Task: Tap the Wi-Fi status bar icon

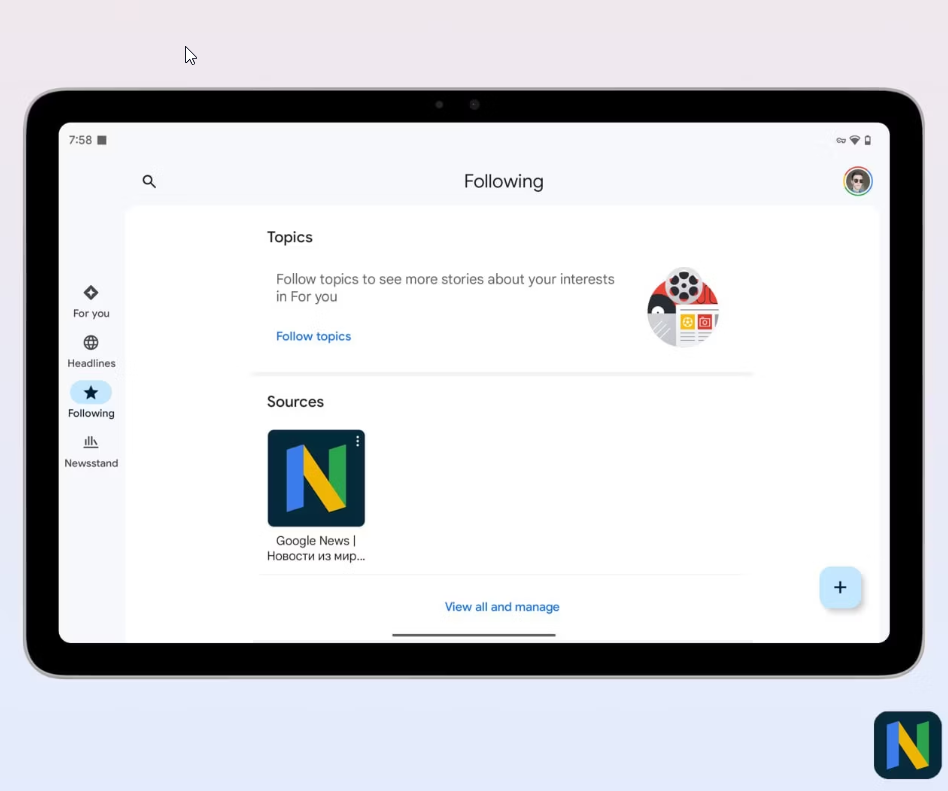Action: (854, 140)
